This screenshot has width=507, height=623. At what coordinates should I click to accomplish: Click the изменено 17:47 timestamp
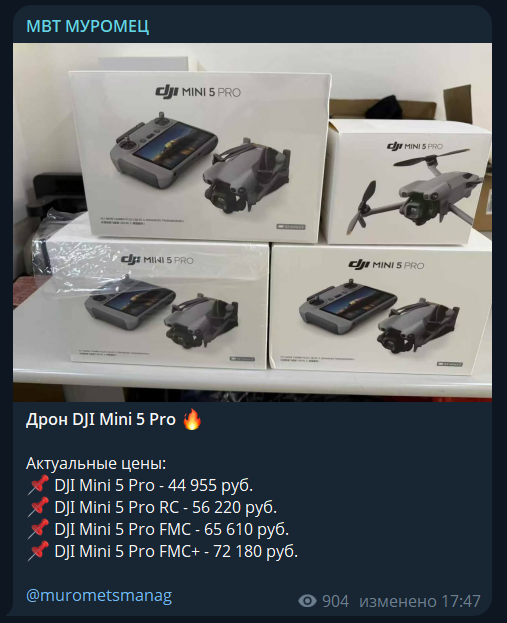tap(420, 601)
